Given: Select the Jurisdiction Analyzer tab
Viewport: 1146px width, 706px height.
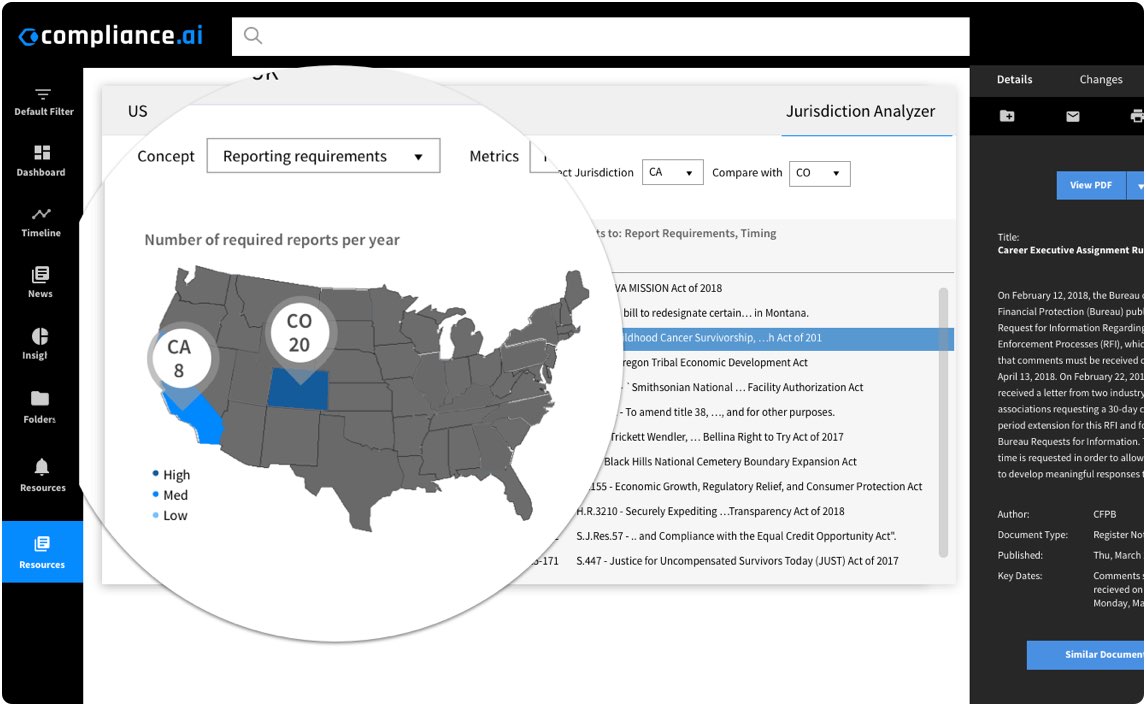Looking at the screenshot, I should pyautogui.click(x=860, y=111).
